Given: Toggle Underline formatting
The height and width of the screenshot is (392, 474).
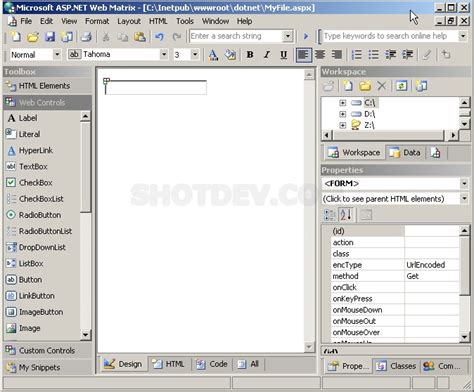Looking at the screenshot, I should (x=284, y=55).
